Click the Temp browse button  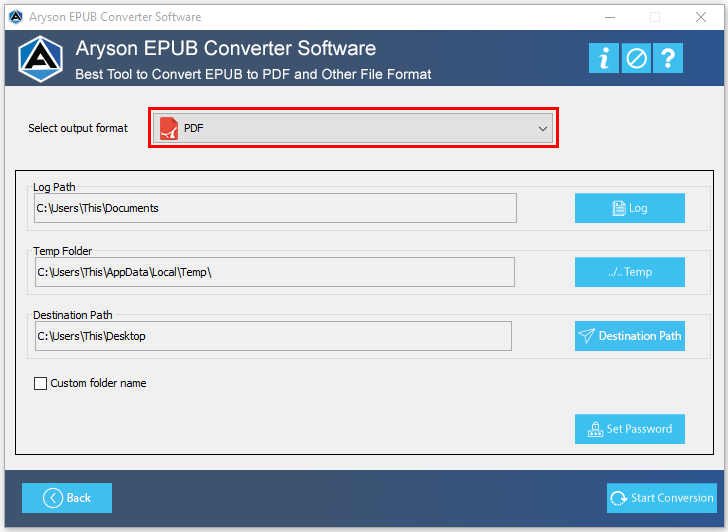(630, 272)
